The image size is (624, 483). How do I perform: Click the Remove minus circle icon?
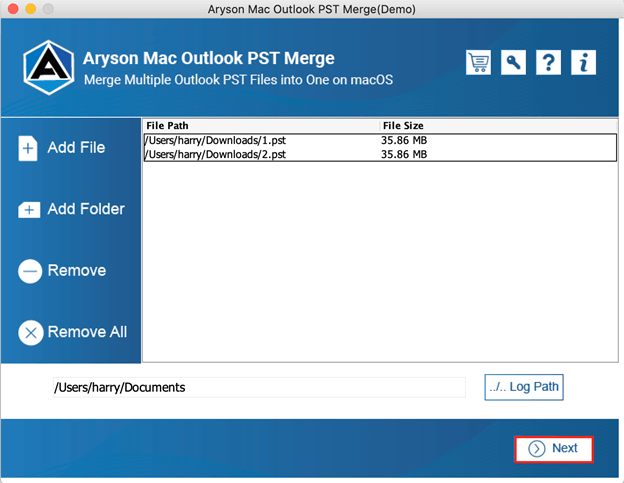(30, 271)
